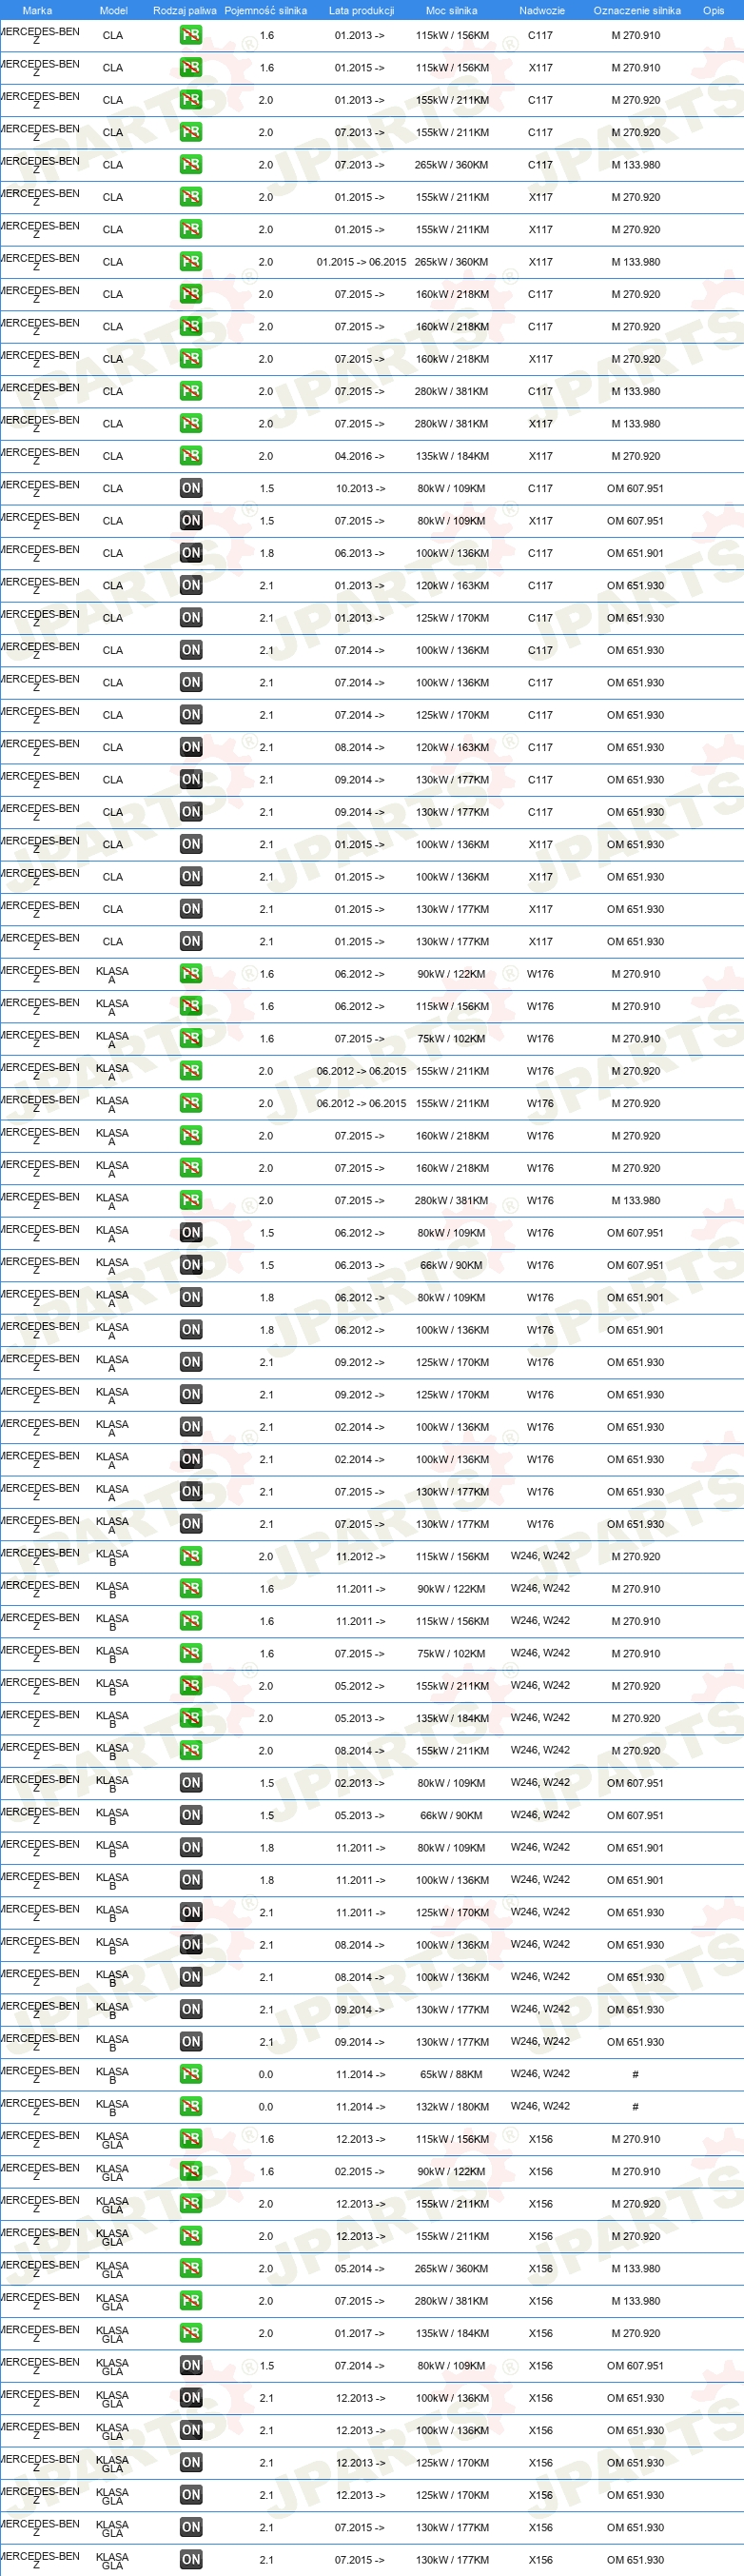Click 1.5 capacity cell in CLA 10.2013 row
The height and width of the screenshot is (2576, 744).
point(267,489)
